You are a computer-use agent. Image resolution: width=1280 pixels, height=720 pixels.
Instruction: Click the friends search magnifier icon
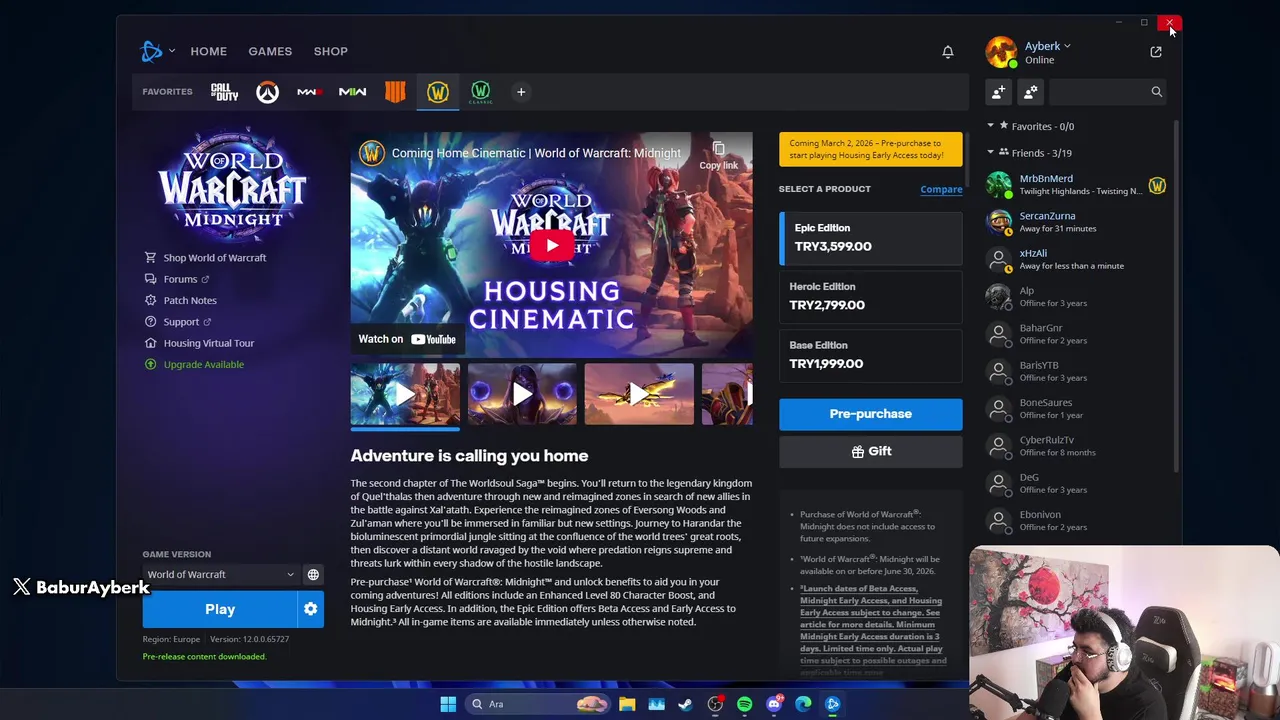coord(1156,92)
